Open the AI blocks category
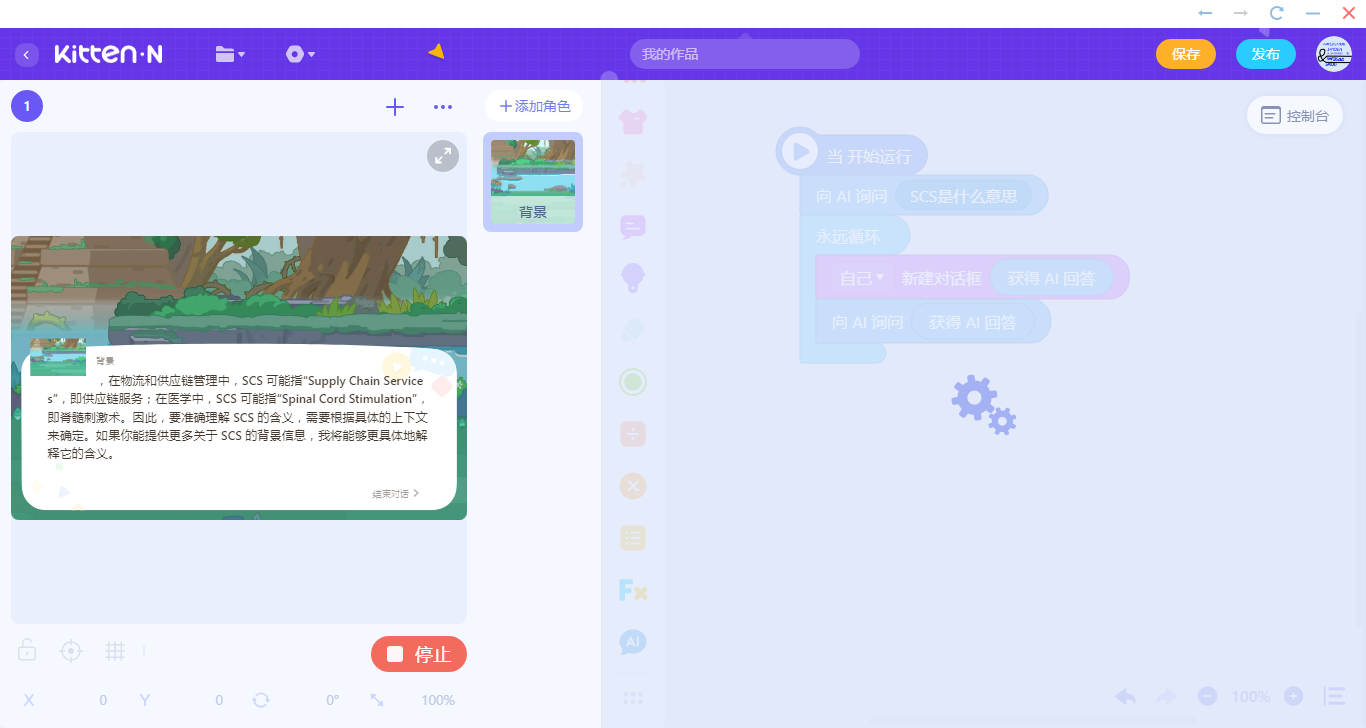 [x=633, y=642]
